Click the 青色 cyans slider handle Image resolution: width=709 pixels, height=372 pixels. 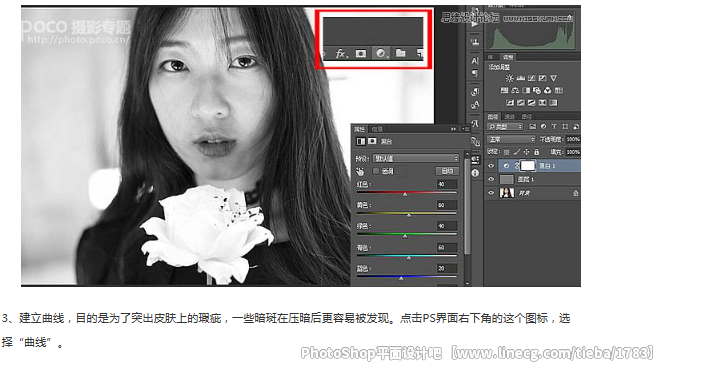click(409, 258)
